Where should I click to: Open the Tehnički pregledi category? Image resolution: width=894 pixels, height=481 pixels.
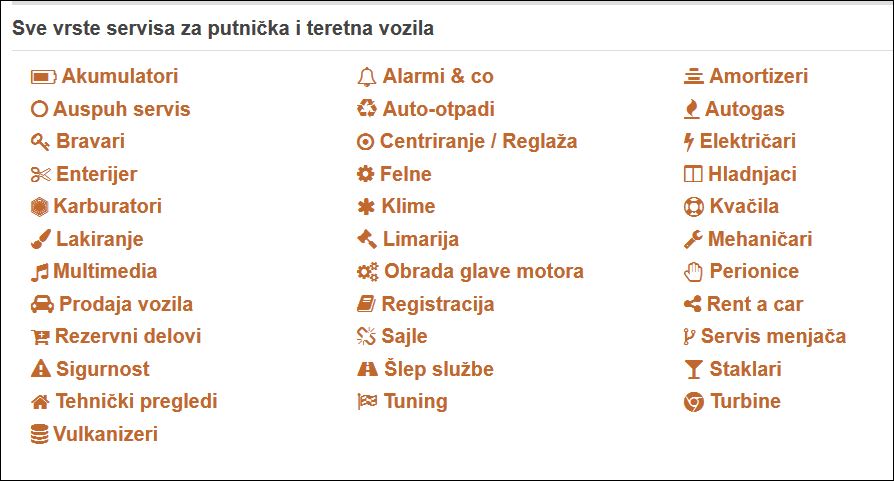tap(136, 401)
